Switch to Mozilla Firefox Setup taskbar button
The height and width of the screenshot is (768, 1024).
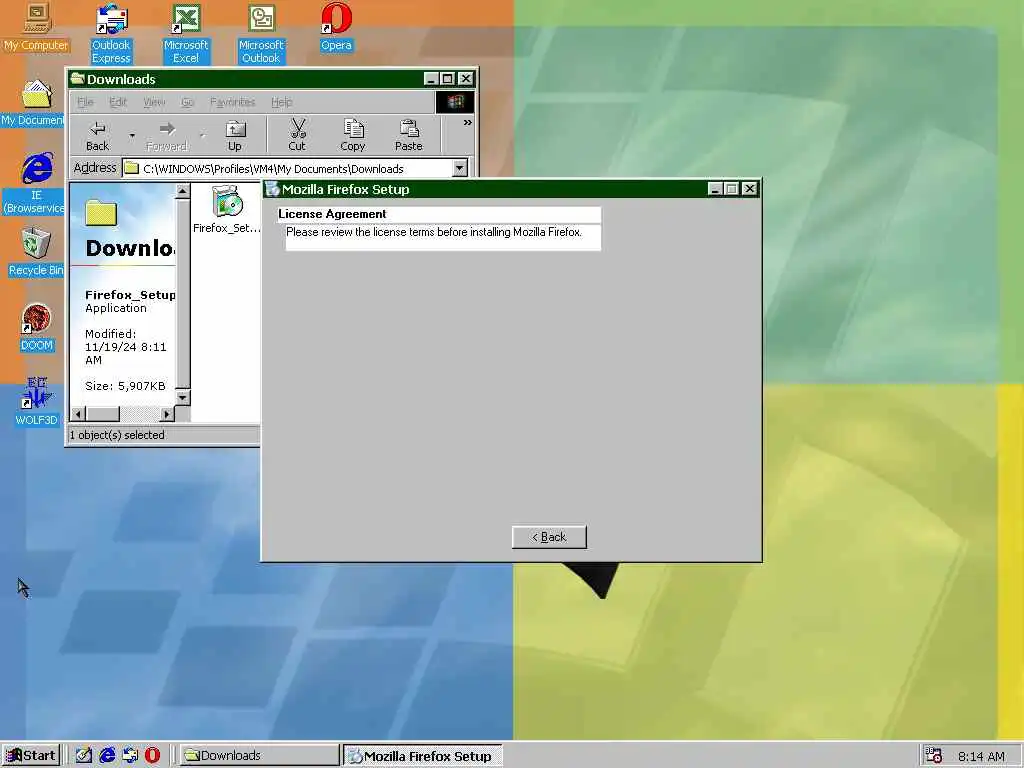coord(423,756)
